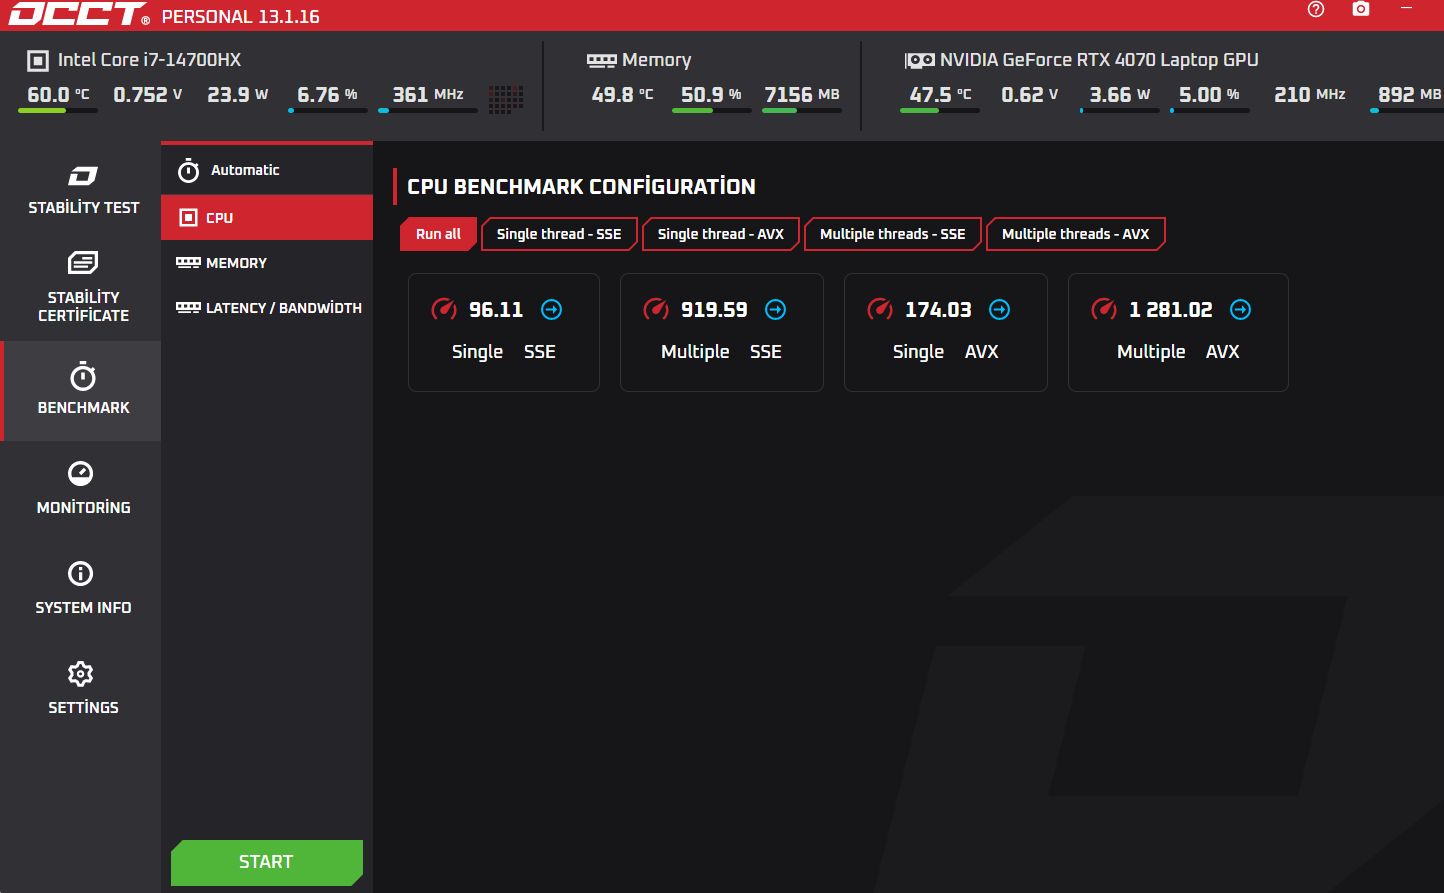The height and width of the screenshot is (893, 1444).
Task: Click the CPU voltage 0.752 V reading
Action: point(148,95)
